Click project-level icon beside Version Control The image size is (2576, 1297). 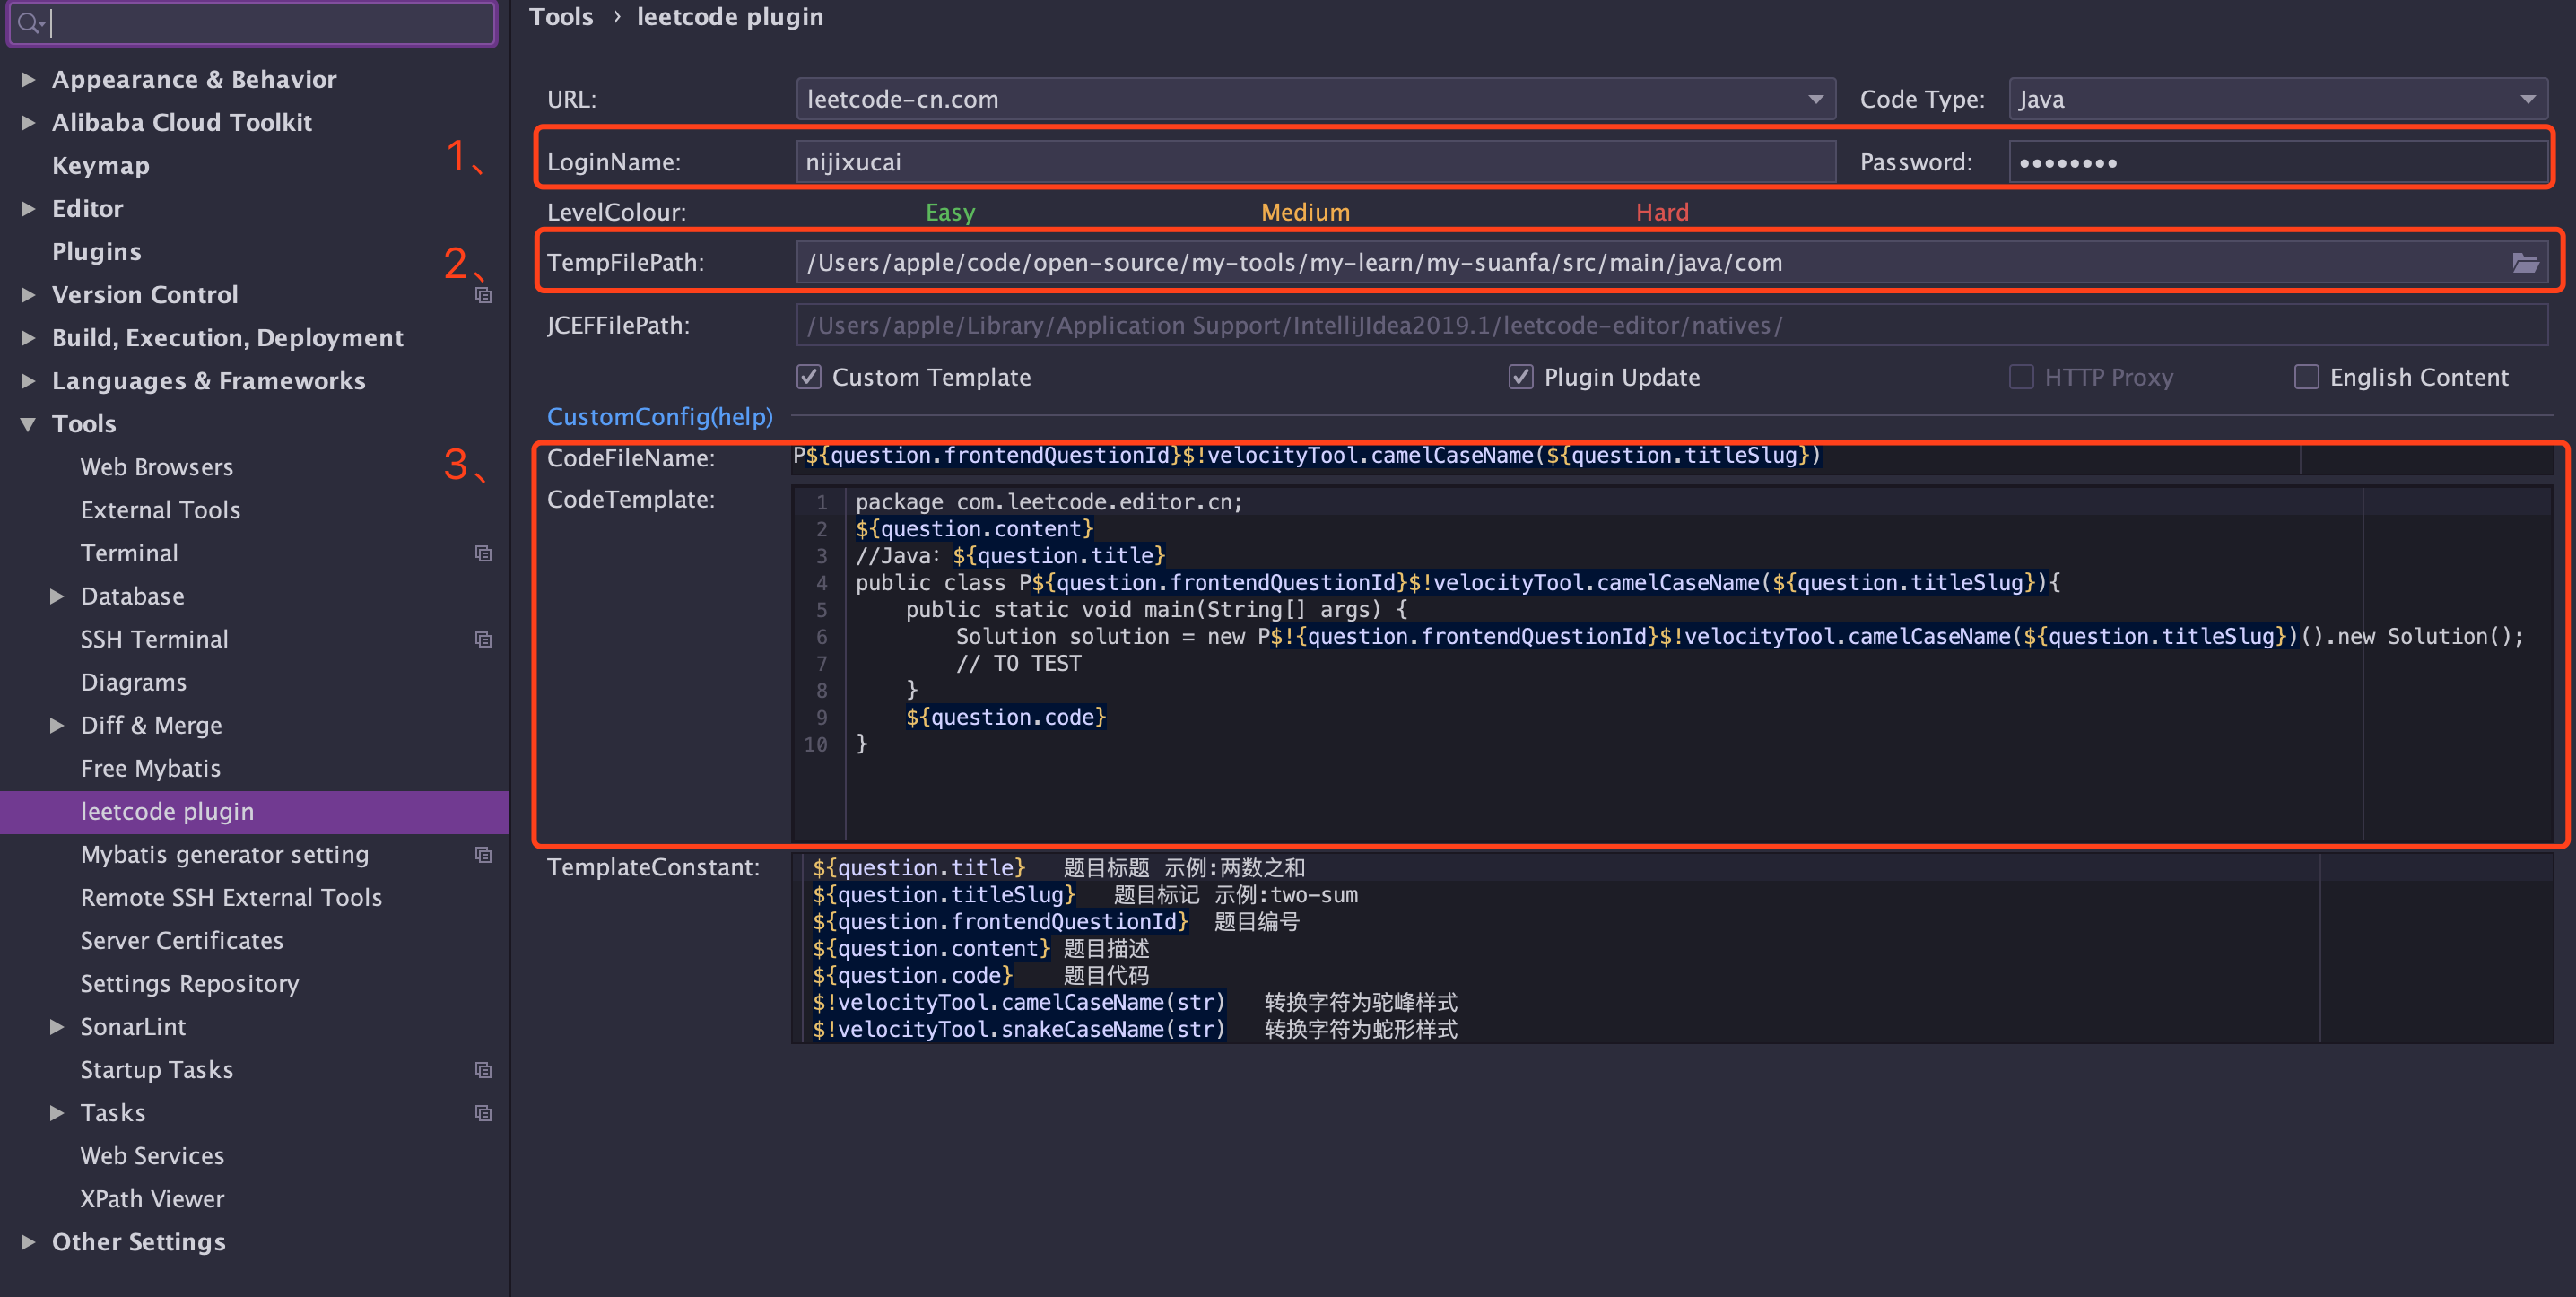coord(483,295)
